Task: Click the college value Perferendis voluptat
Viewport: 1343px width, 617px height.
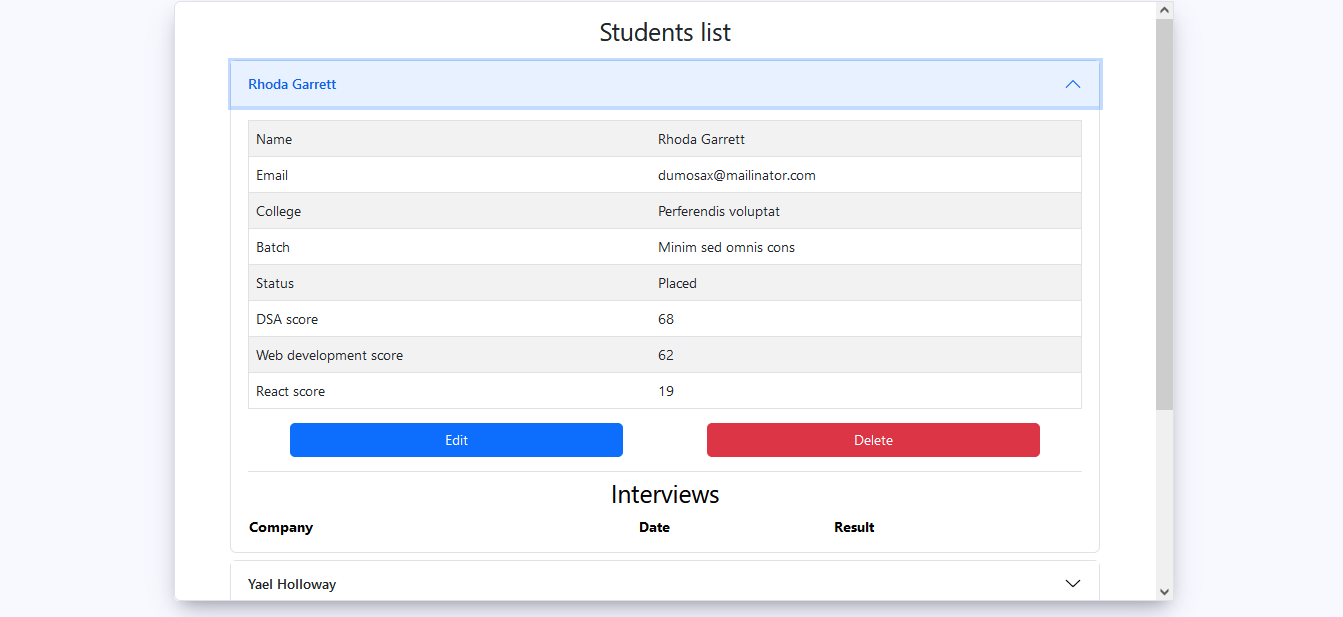Action: click(x=719, y=211)
